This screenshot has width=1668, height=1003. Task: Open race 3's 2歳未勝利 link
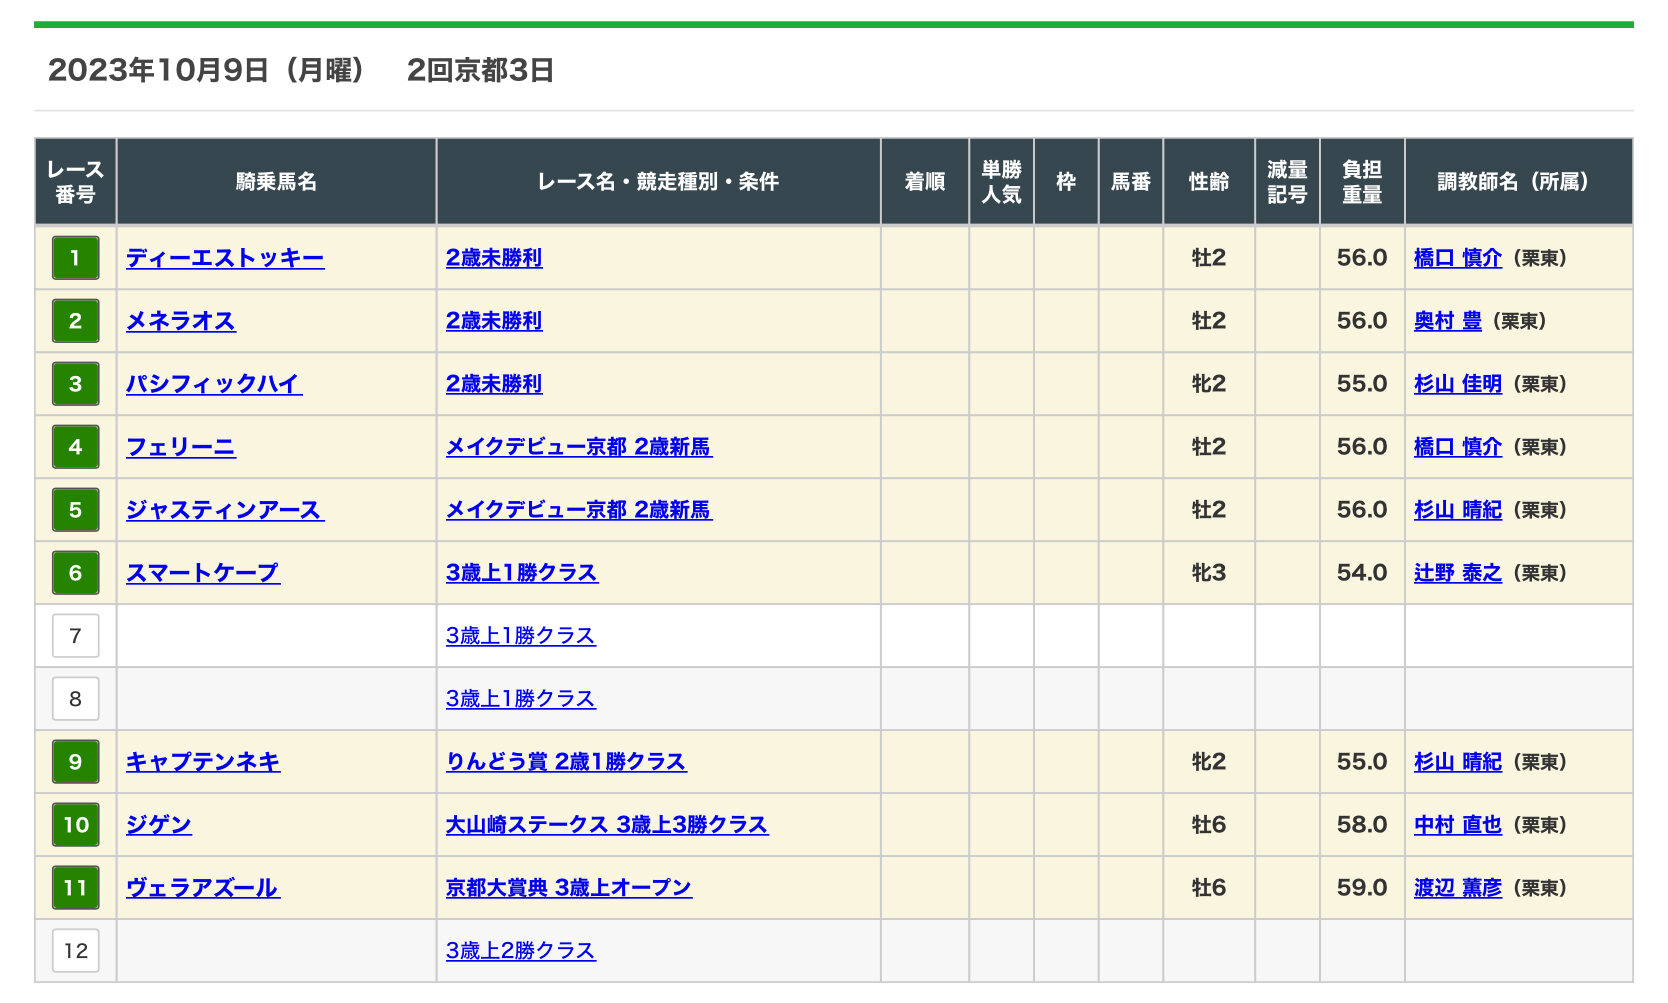click(x=494, y=384)
